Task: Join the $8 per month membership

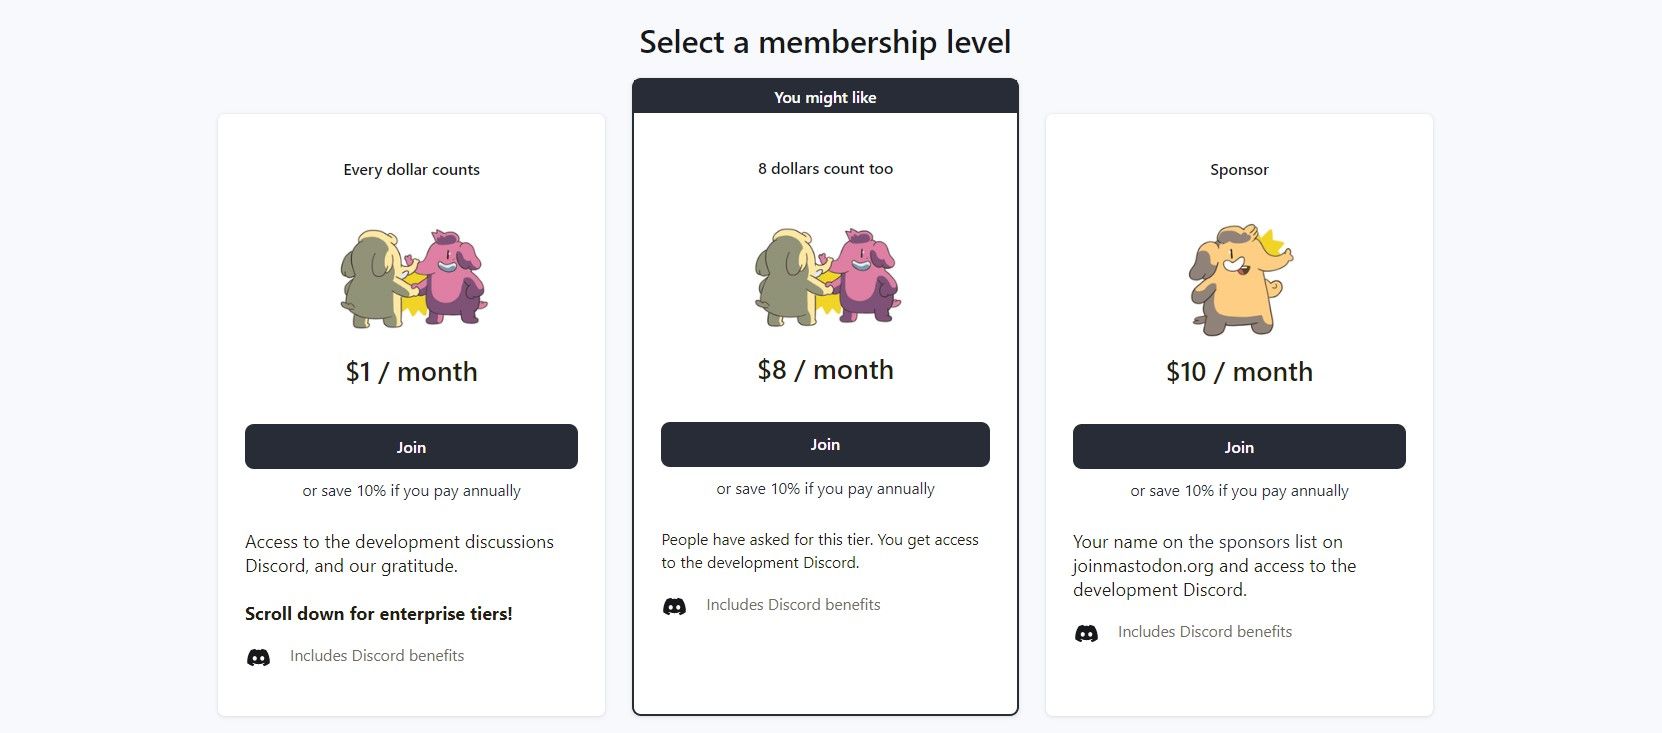Action: click(825, 445)
